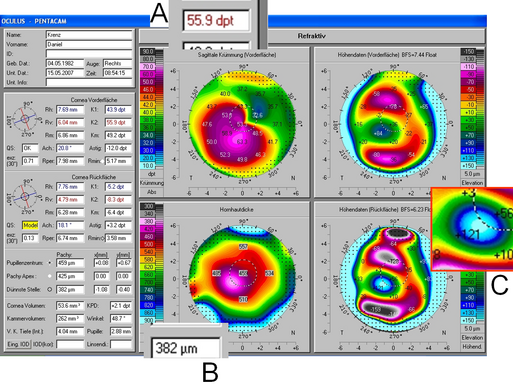The image size is (513, 384).
Task: Click the Dünnste Stelle circle marker
Action: point(50,289)
